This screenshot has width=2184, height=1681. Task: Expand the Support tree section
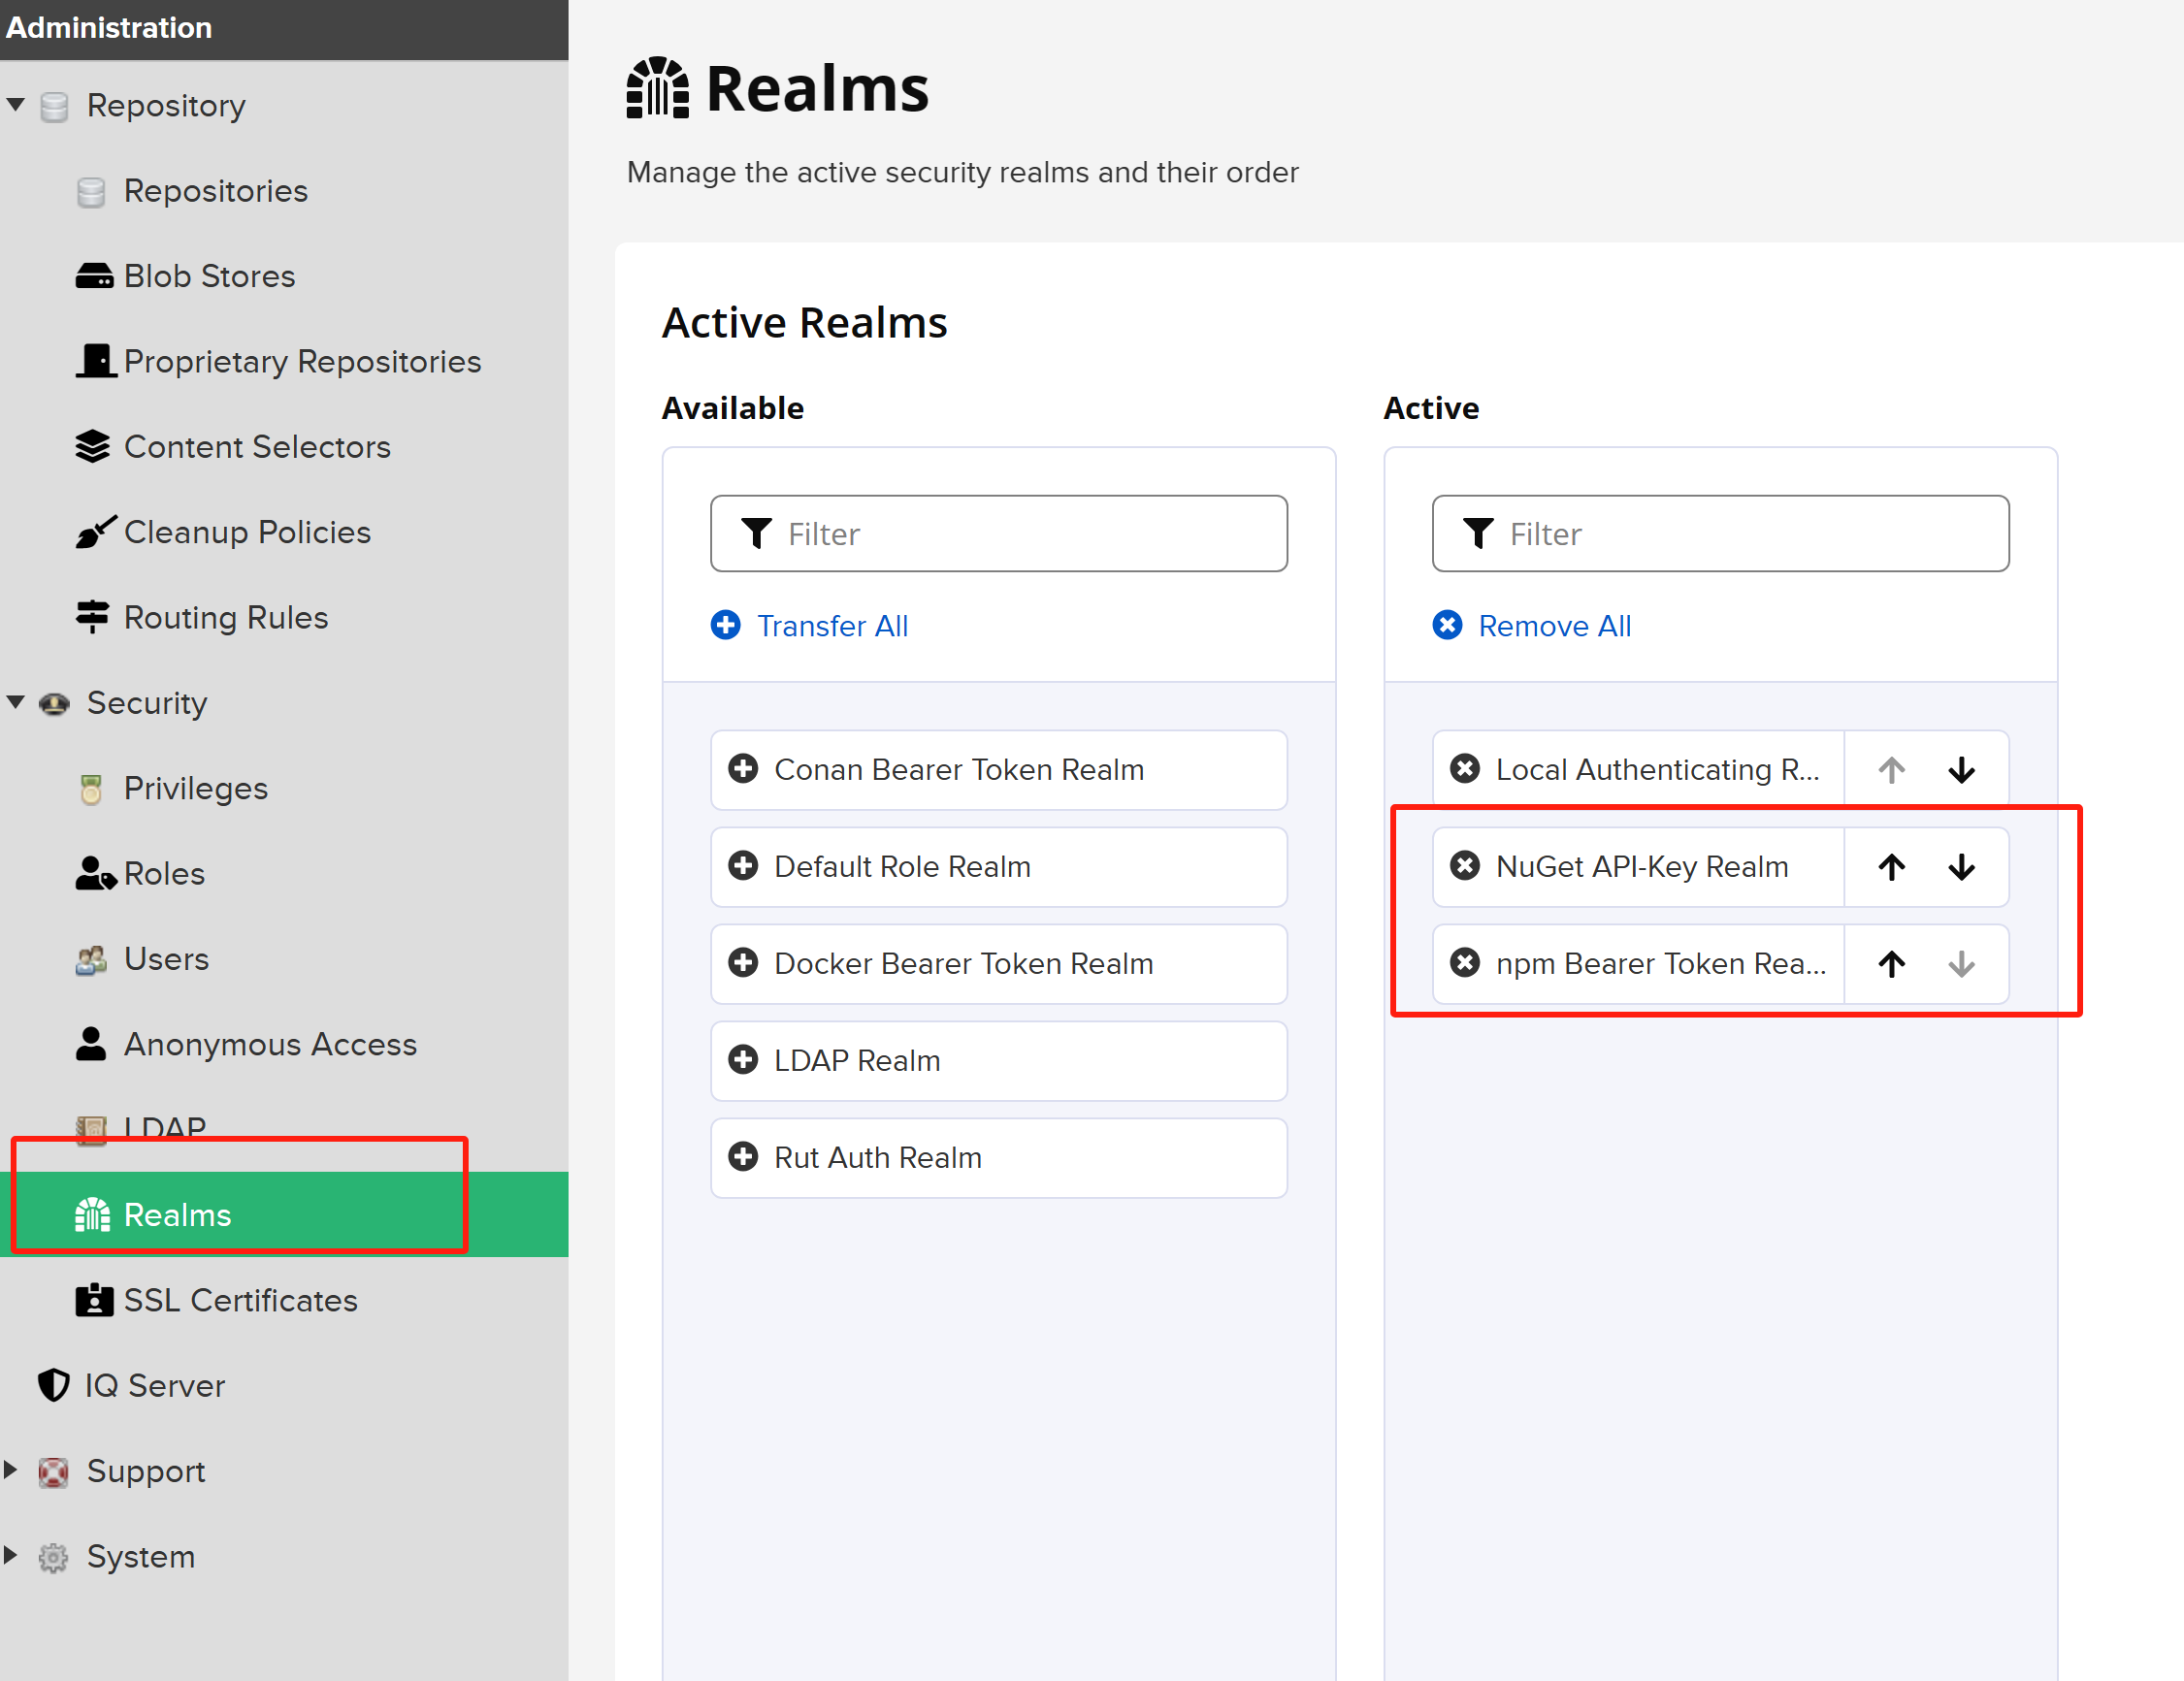coord(11,1470)
